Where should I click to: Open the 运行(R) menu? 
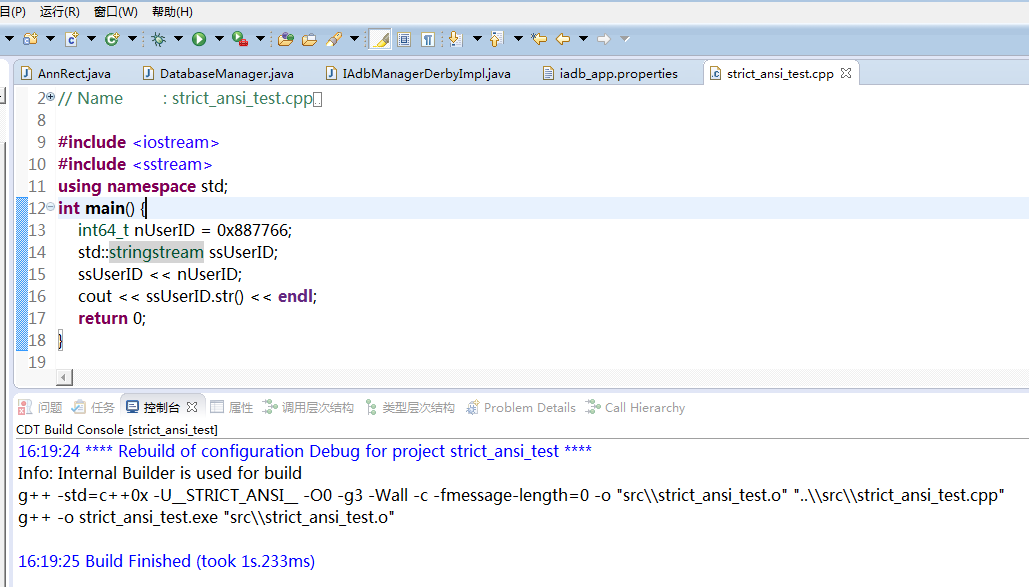tap(59, 12)
